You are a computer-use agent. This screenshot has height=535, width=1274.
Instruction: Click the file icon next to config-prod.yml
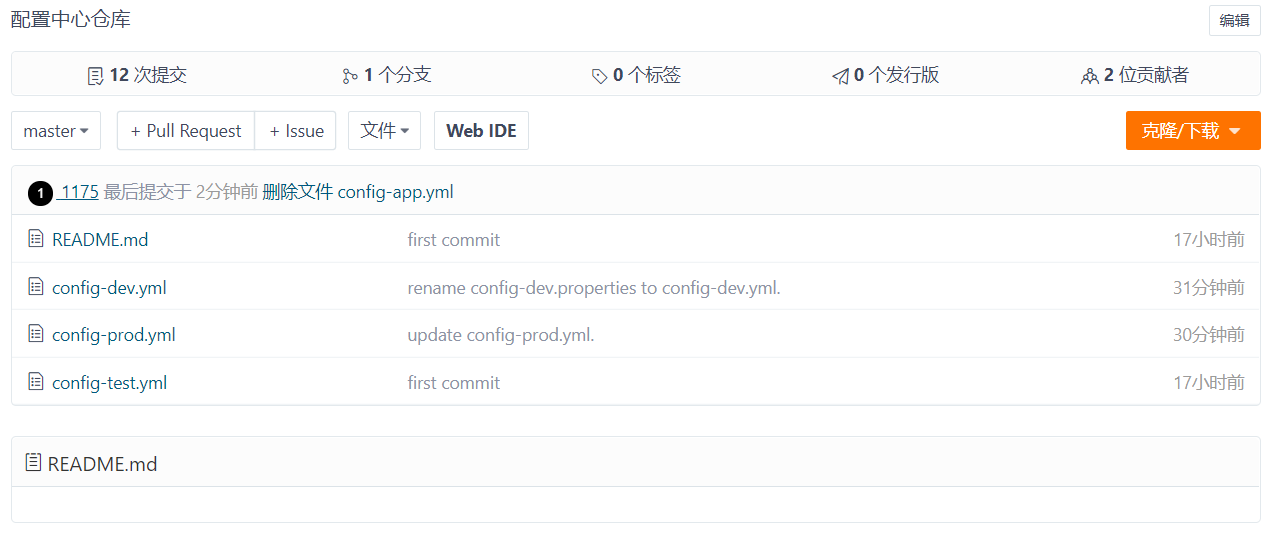click(x=36, y=334)
